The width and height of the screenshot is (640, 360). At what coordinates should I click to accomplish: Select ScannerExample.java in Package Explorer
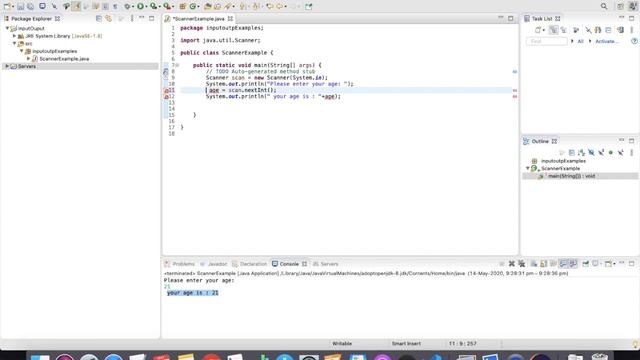click(x=64, y=59)
